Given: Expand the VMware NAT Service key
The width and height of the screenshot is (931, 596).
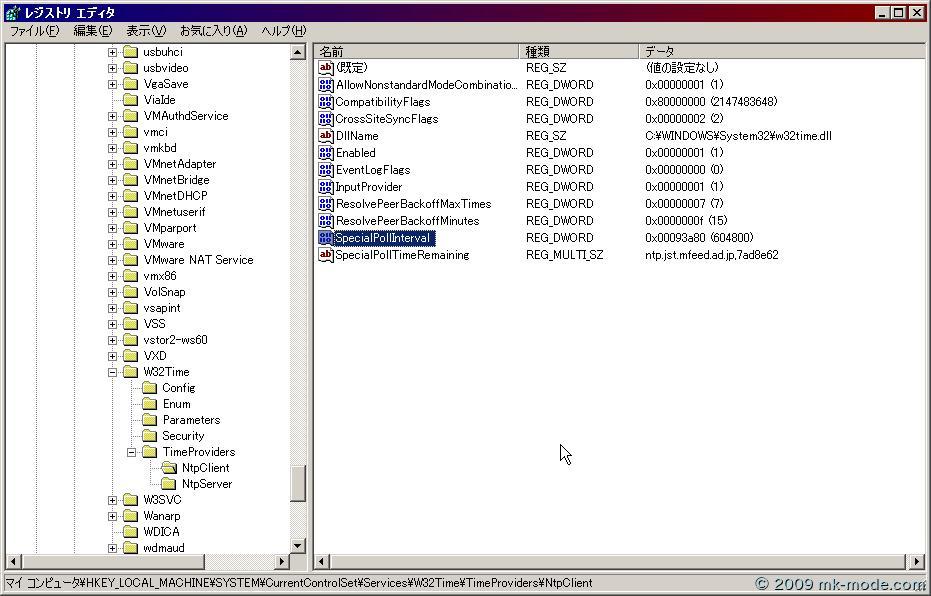Looking at the screenshot, I should tap(113, 260).
